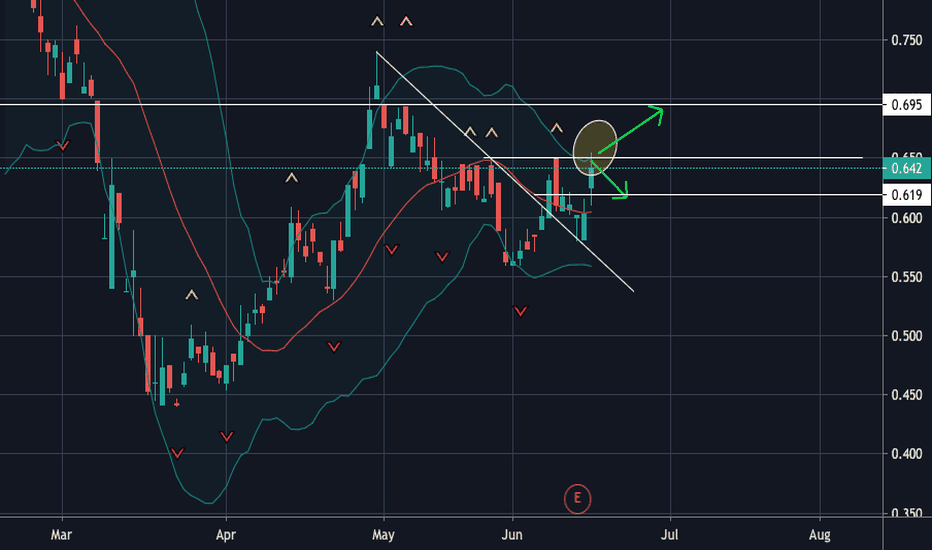Select the 0.695 horizontal line price label
Image resolution: width=932 pixels, height=550 pixels.
907,105
